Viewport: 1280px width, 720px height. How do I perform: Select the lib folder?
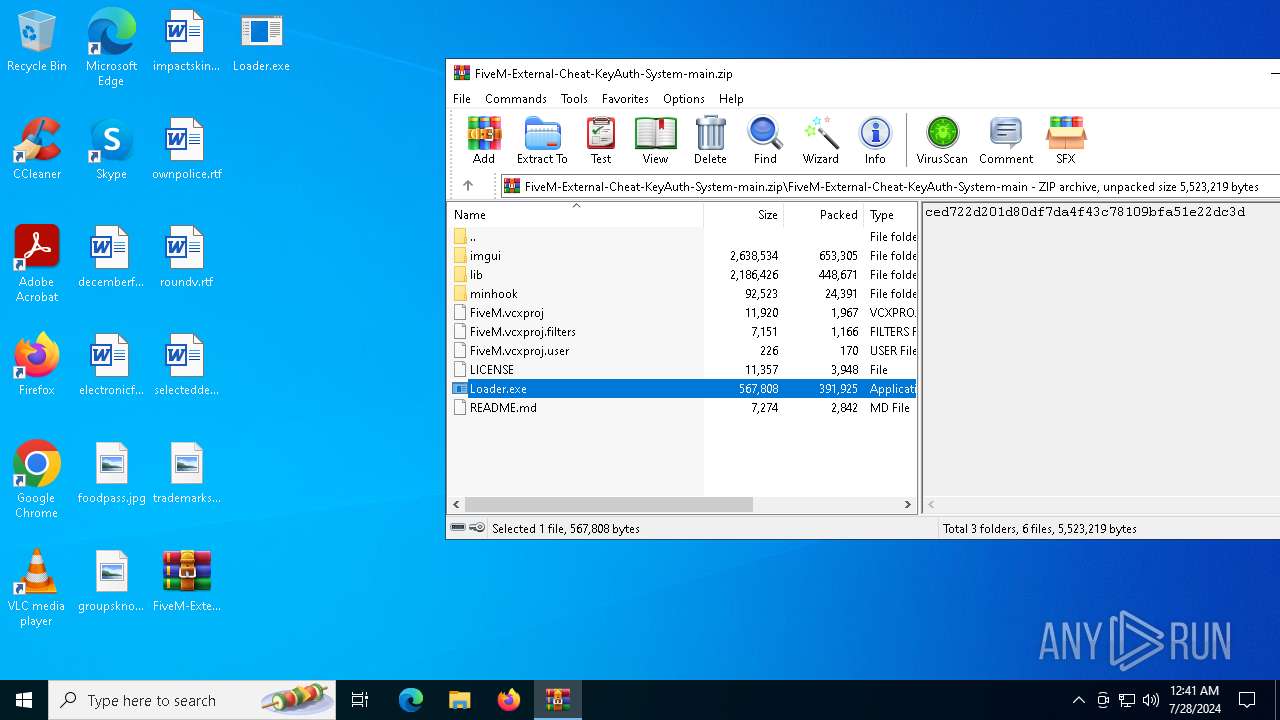click(x=682, y=275)
